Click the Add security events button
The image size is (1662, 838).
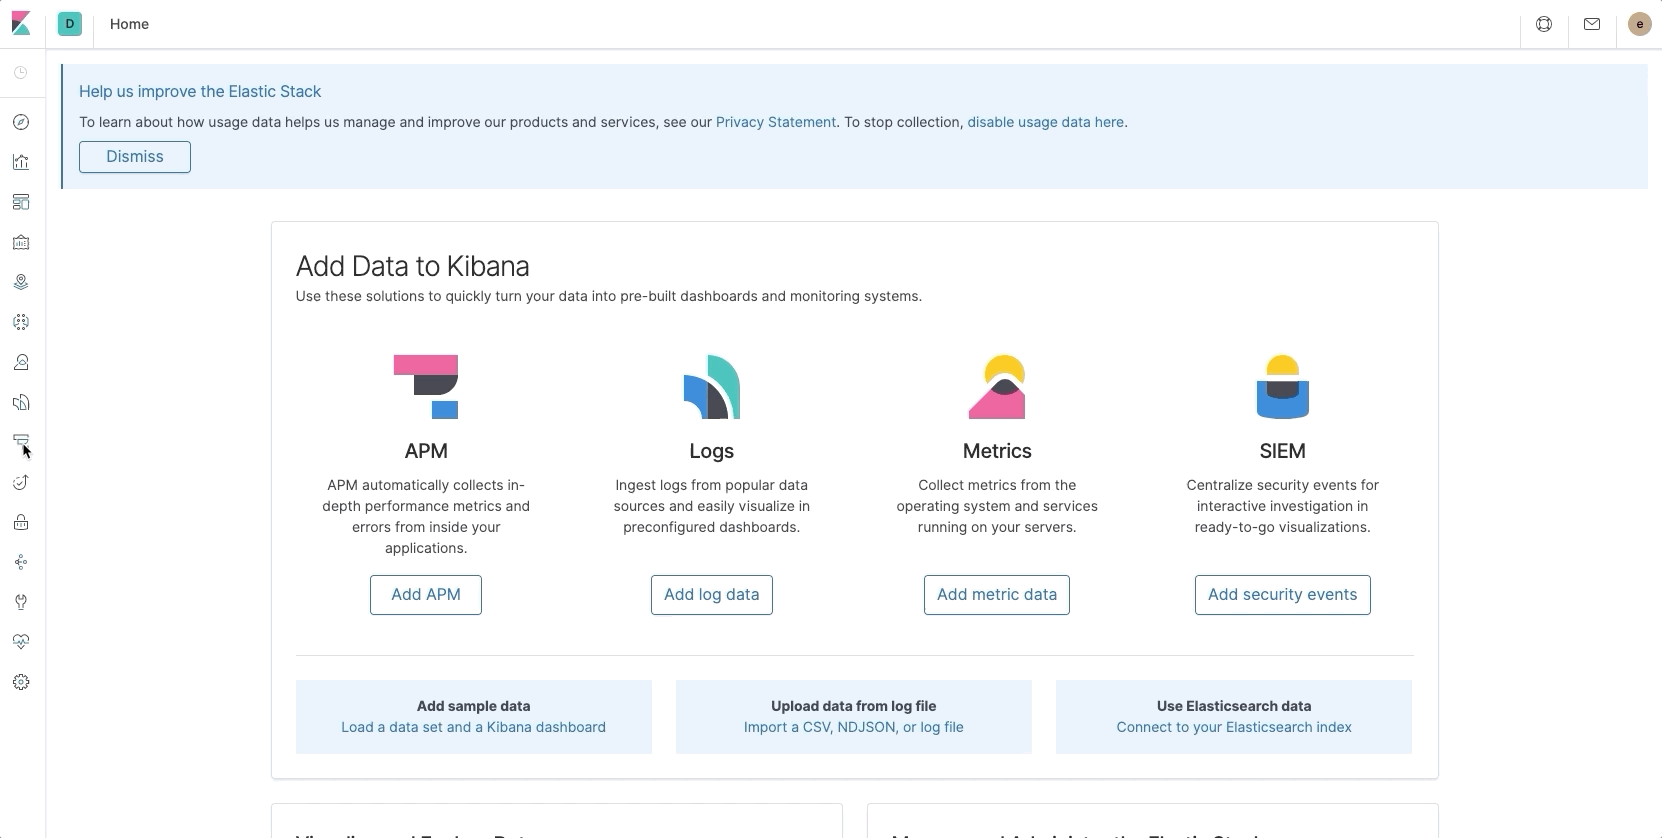pyautogui.click(x=1283, y=595)
